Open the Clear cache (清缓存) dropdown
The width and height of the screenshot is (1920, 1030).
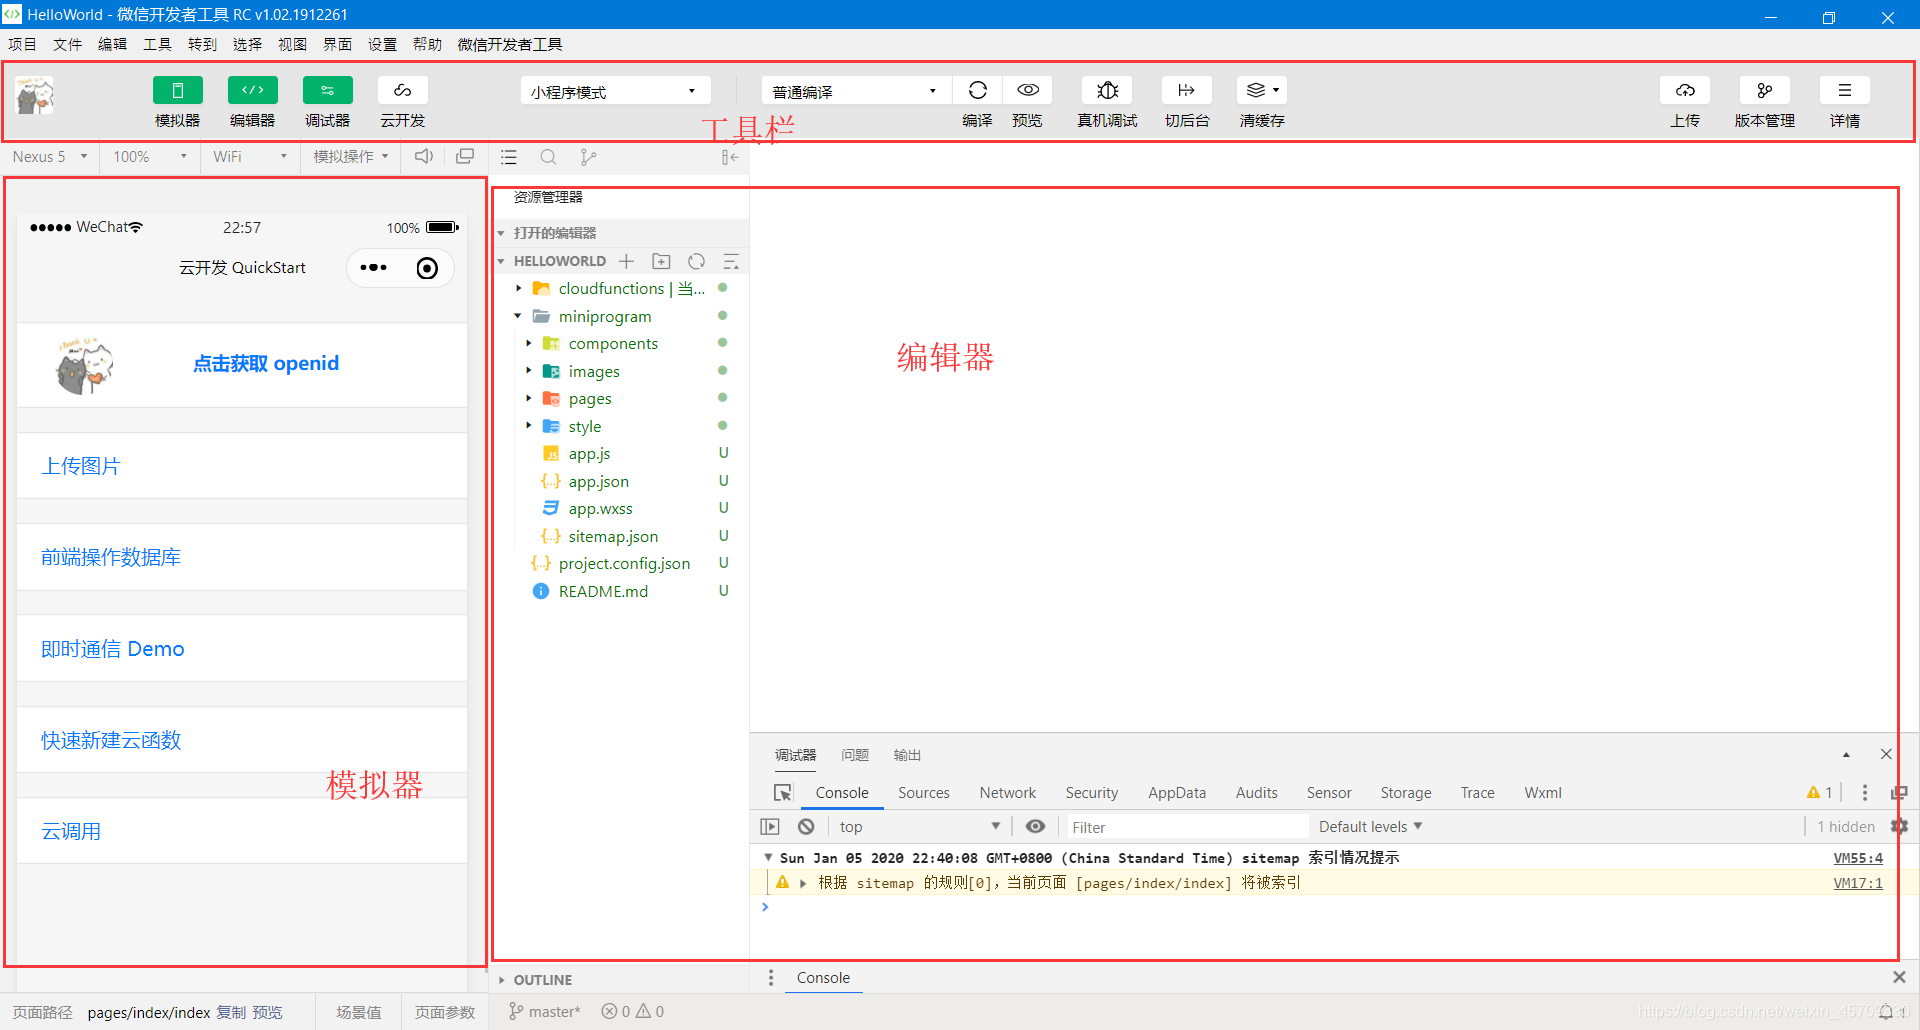tap(1262, 90)
